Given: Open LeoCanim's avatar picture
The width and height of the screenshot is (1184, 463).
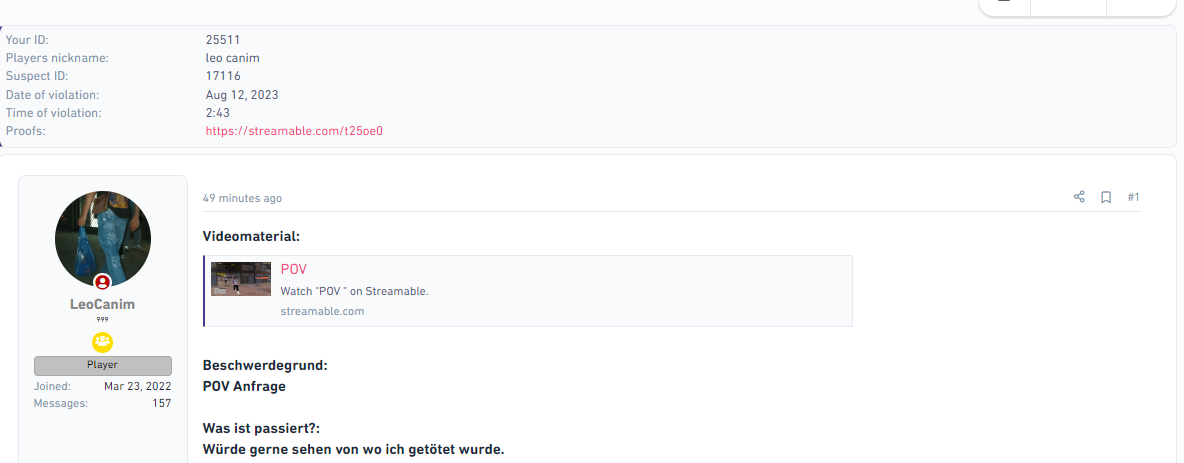Looking at the screenshot, I should 103,239.
